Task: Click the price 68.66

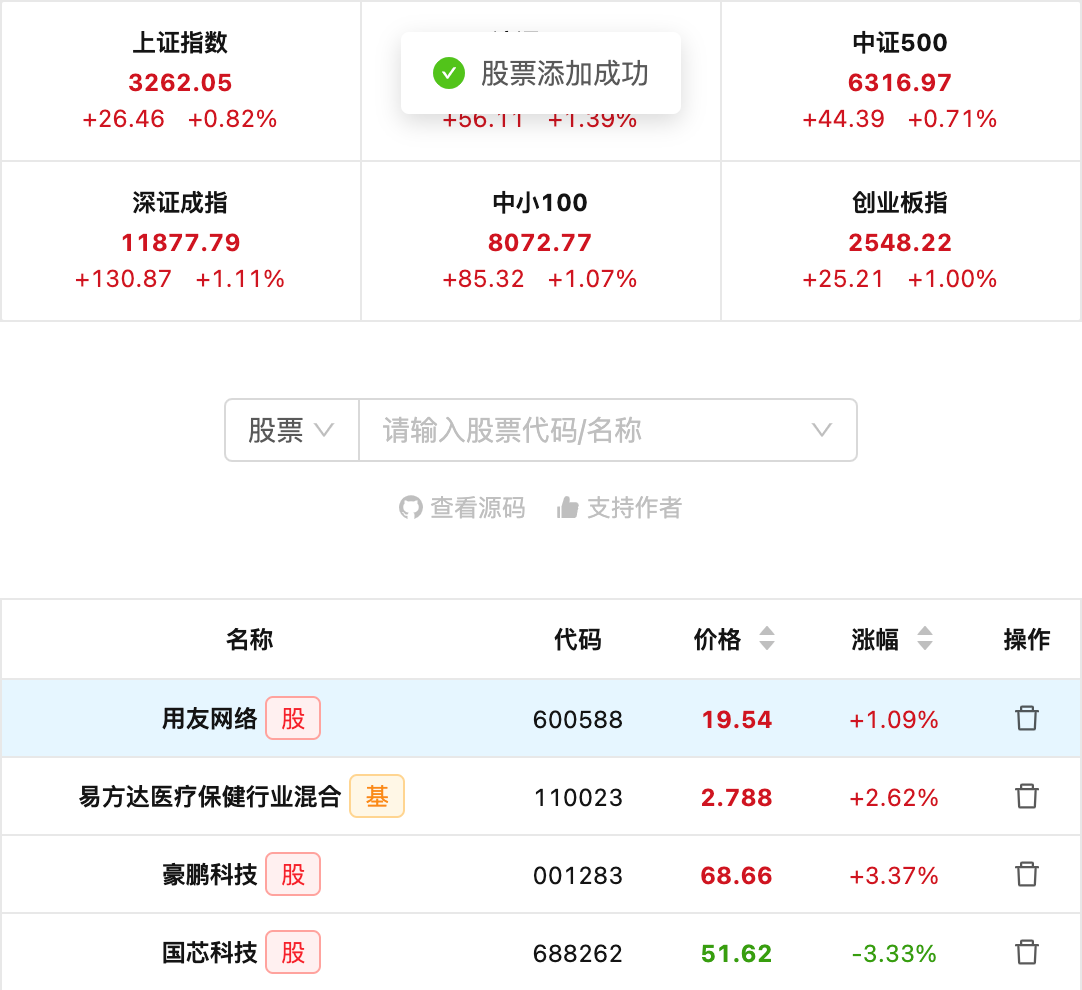Action: (x=736, y=875)
